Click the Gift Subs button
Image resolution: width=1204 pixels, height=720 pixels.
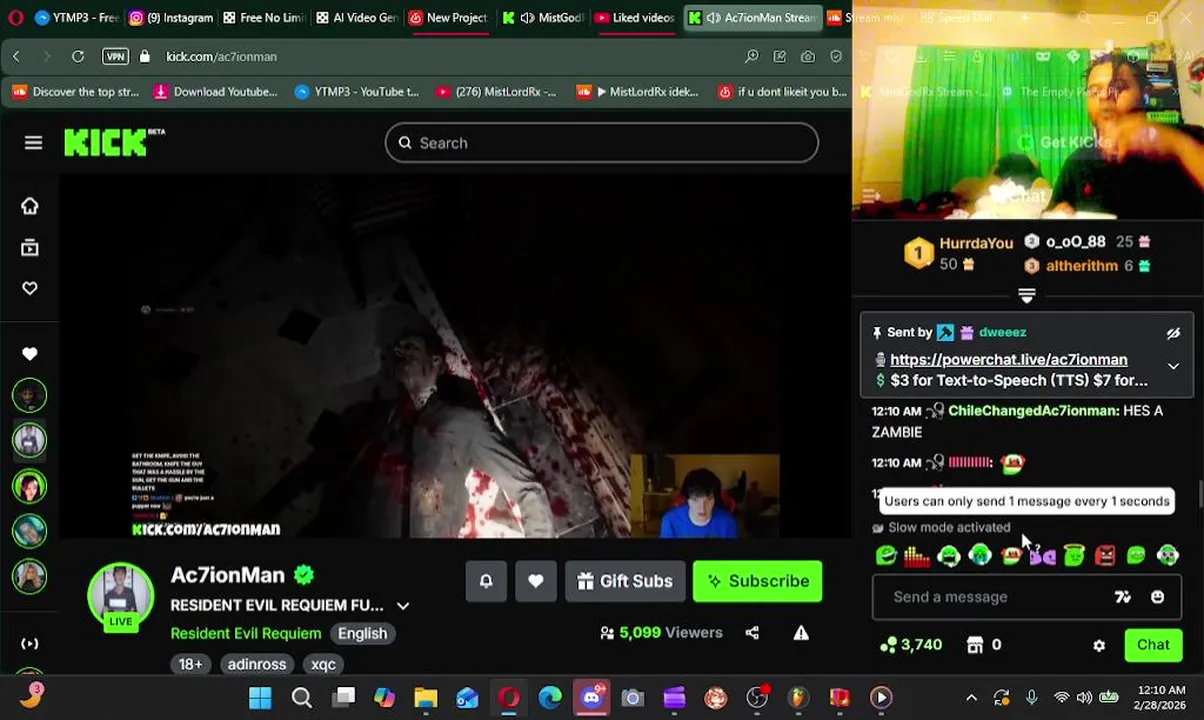pos(625,581)
